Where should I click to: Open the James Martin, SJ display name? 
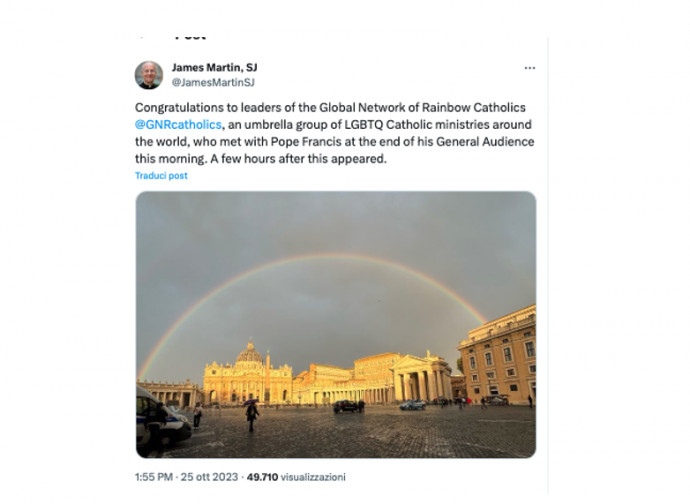point(214,67)
